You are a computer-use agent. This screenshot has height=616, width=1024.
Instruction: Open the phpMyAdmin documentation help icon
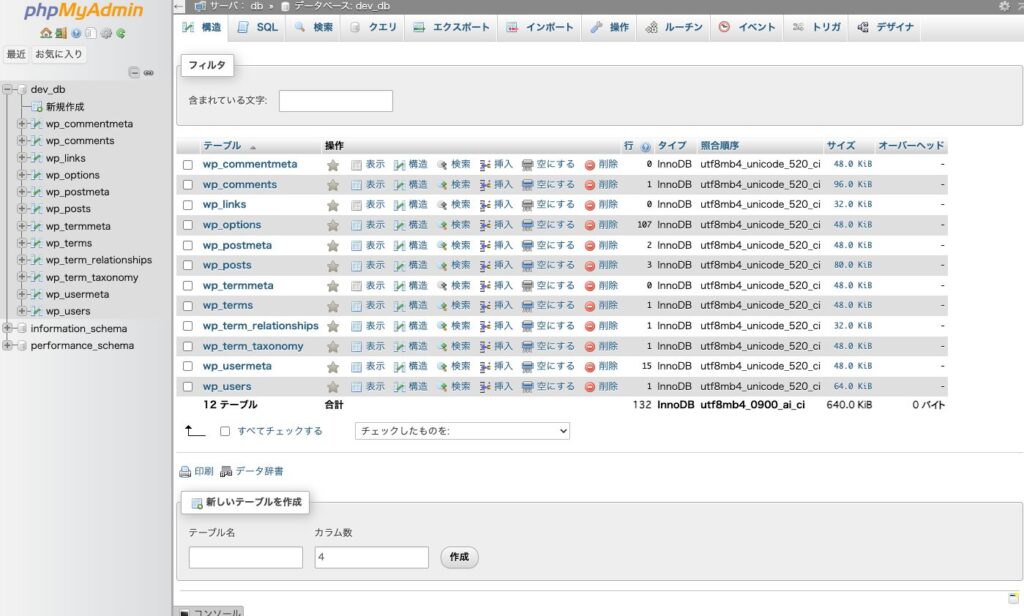tap(76, 33)
